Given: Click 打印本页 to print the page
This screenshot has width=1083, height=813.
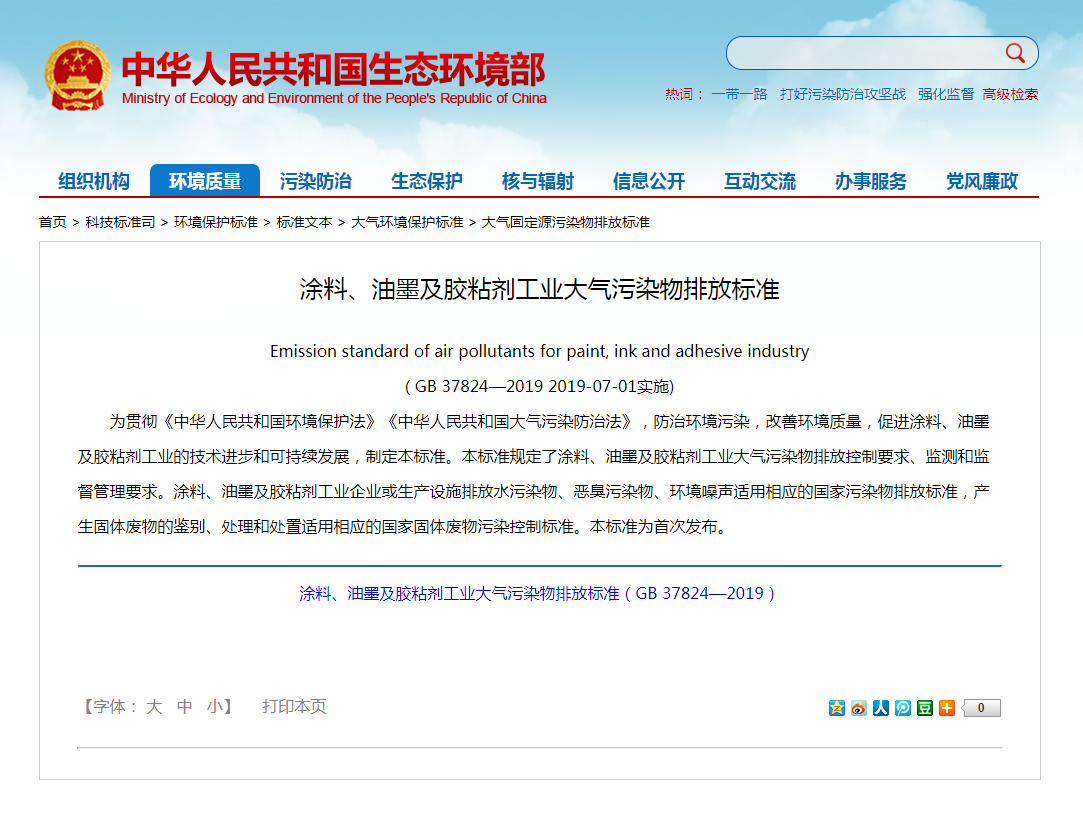Looking at the screenshot, I should pos(292,707).
